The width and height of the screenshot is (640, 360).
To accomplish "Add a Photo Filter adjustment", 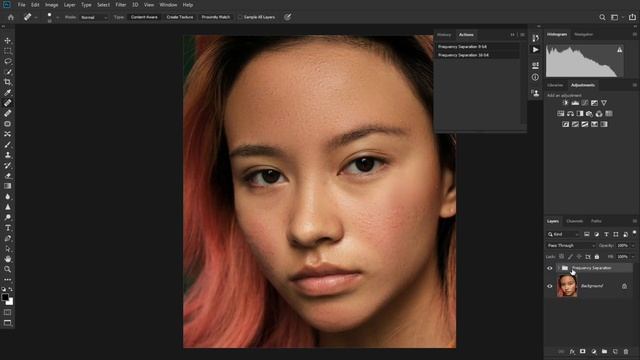I will 589,113.
